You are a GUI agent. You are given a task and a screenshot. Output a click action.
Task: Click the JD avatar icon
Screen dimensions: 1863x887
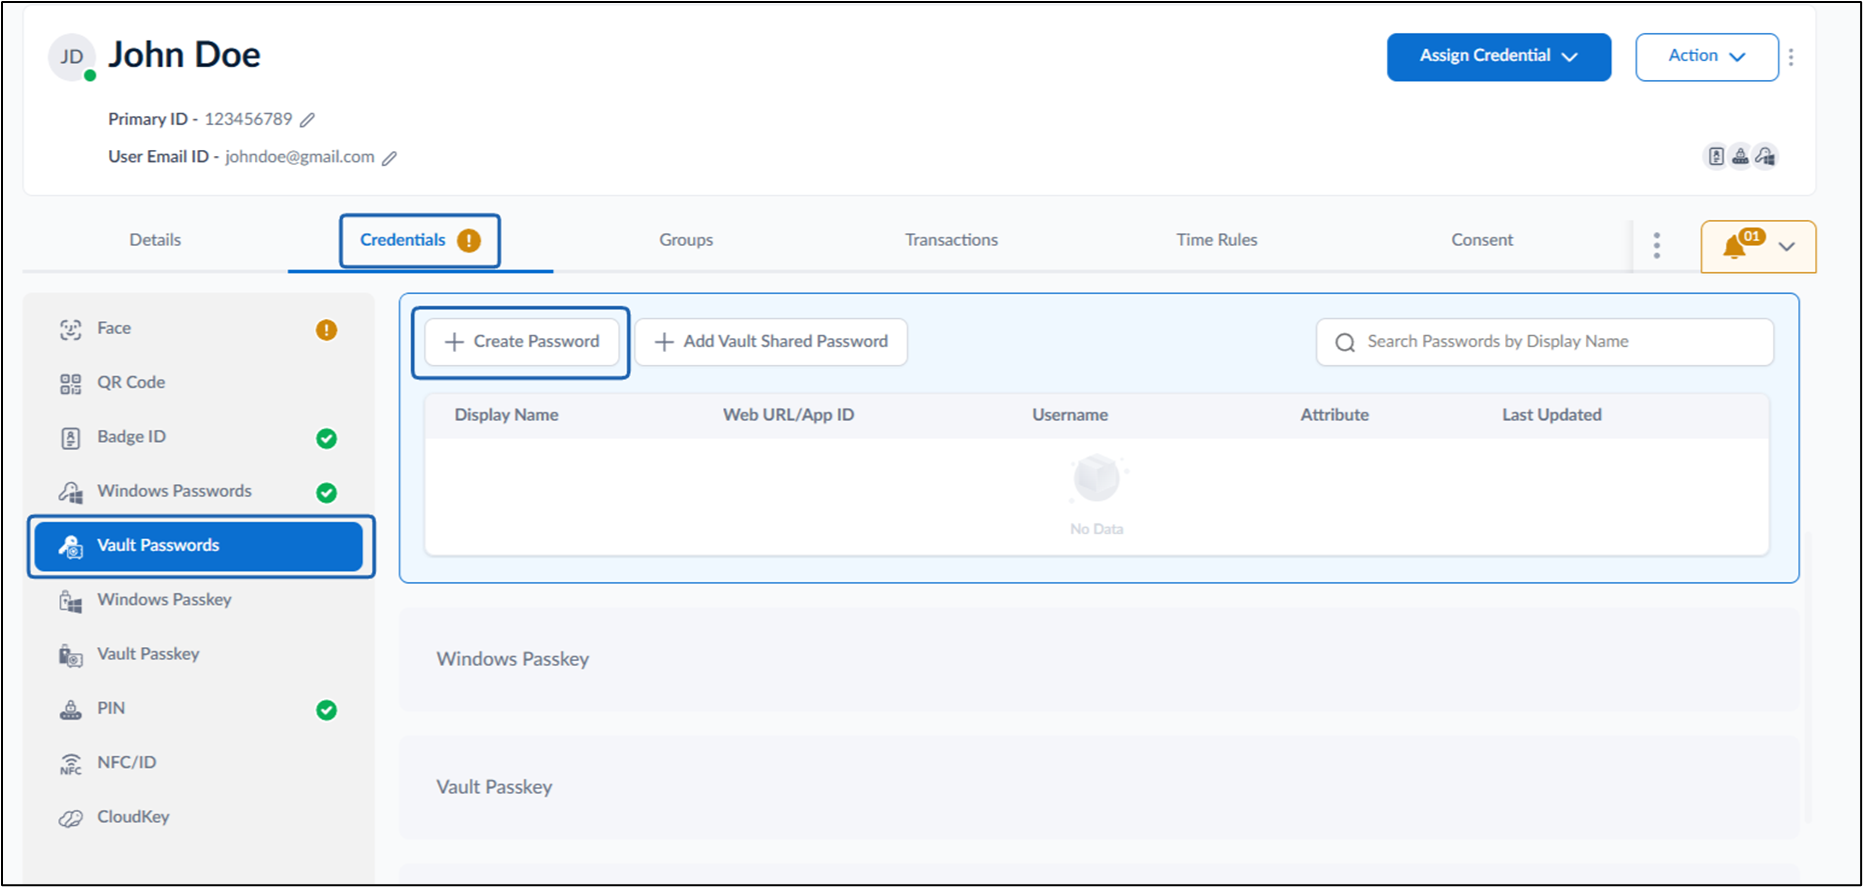72,57
